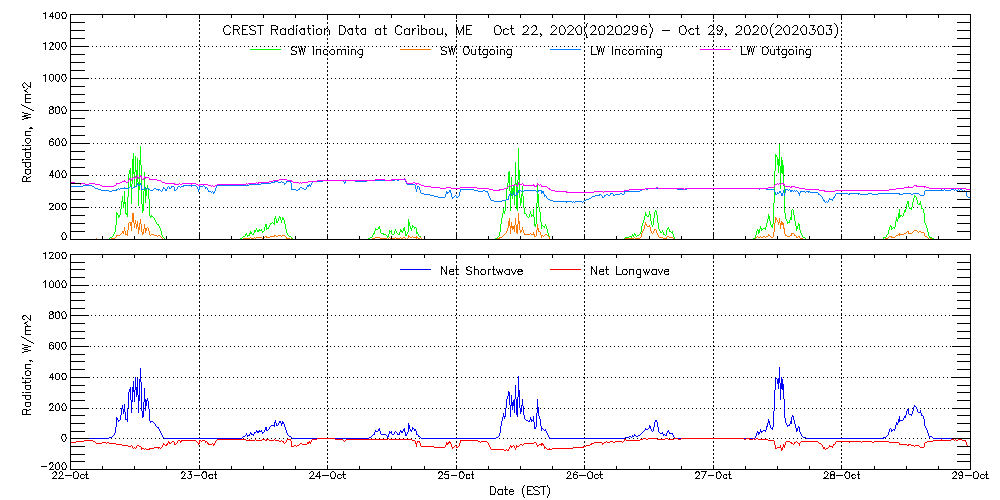Image resolution: width=1000 pixels, height=500 pixels.
Task: Click the 27-Oct date tick label
Action: tap(713, 478)
